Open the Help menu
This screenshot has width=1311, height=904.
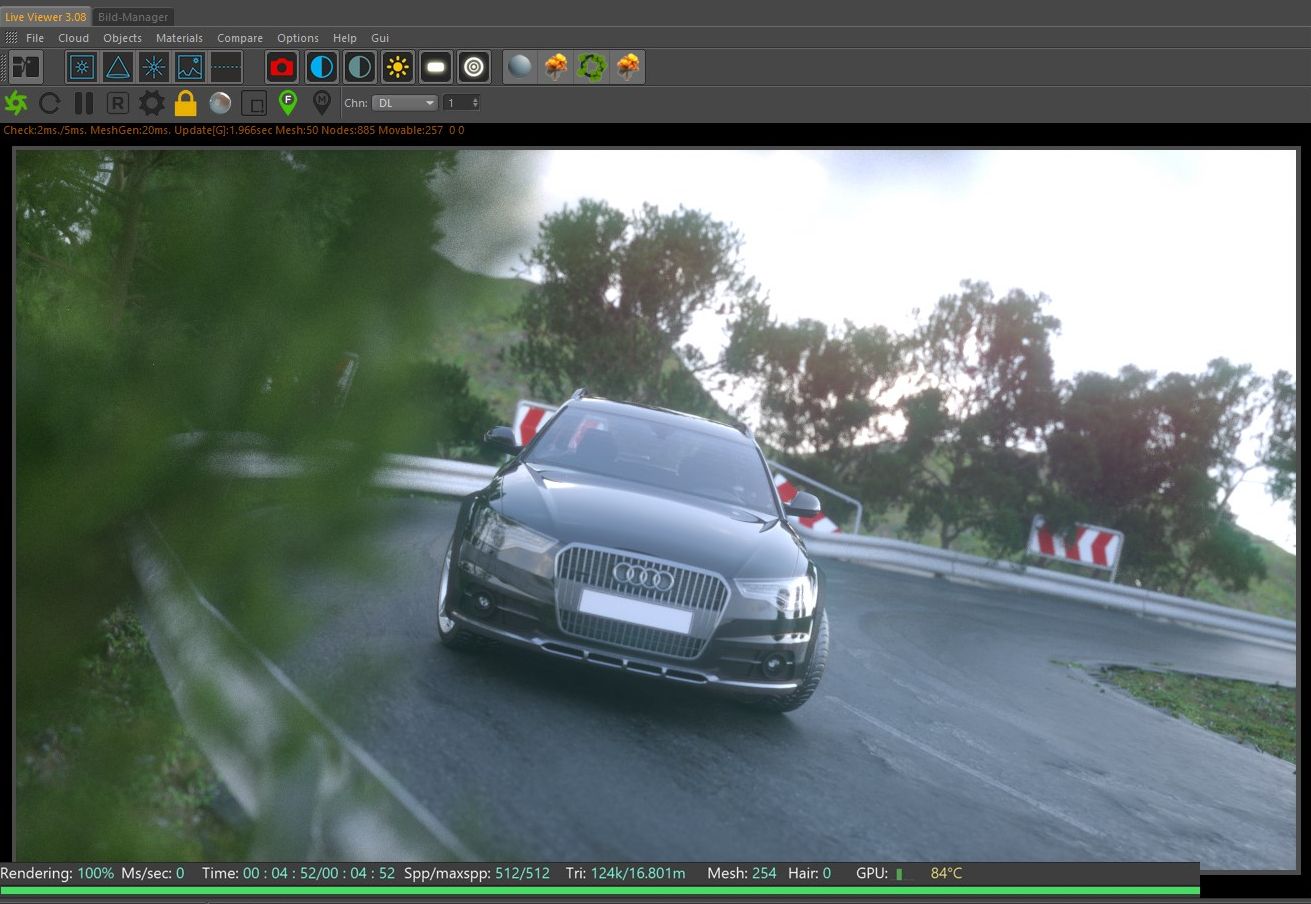click(345, 38)
